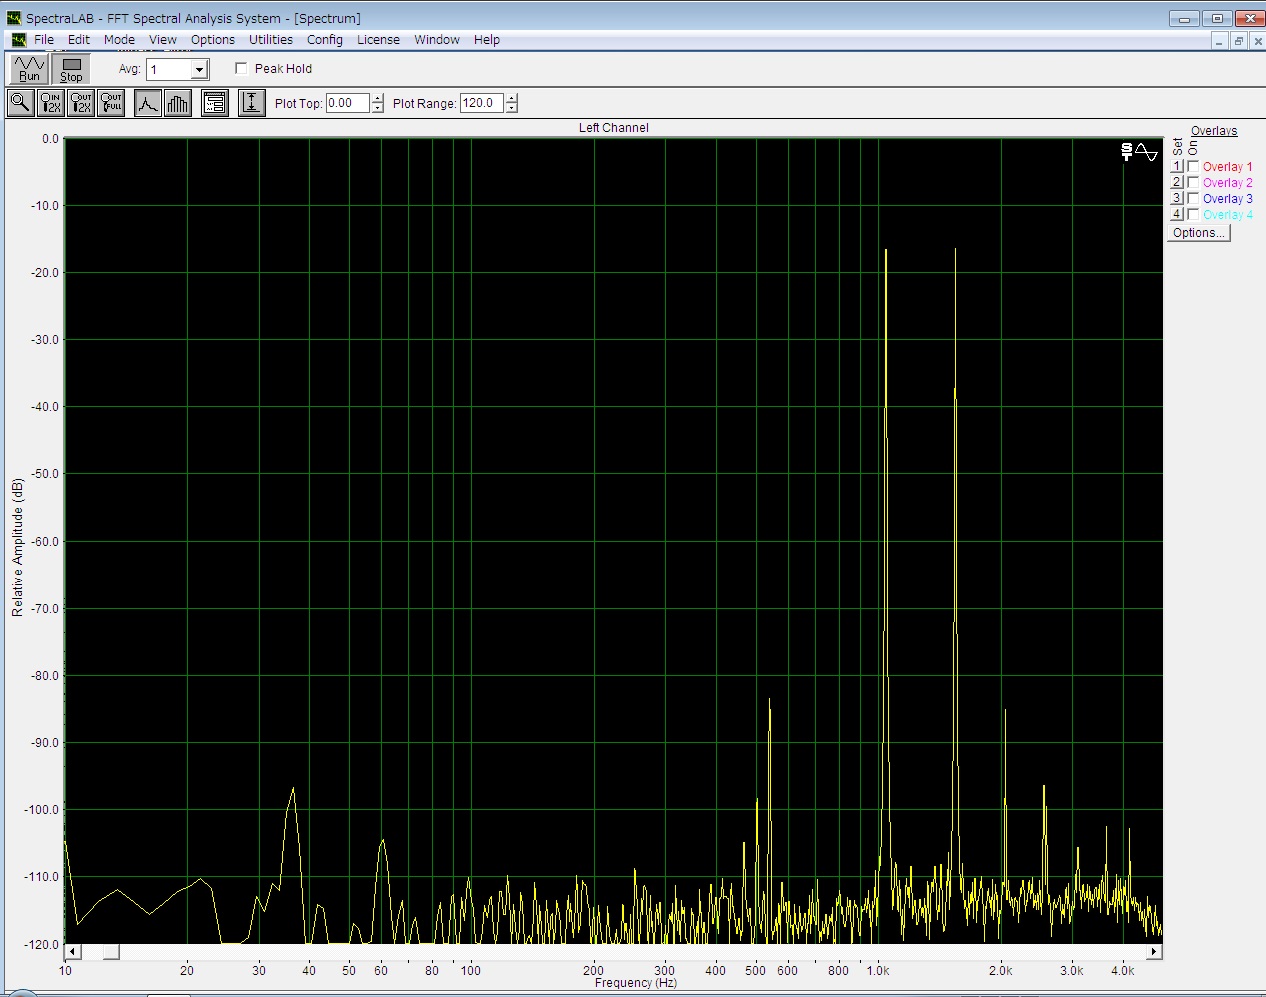Screen dimensions: 1266x997
Task: Turn on the Overlay 1 checkbox
Action: [1193, 167]
